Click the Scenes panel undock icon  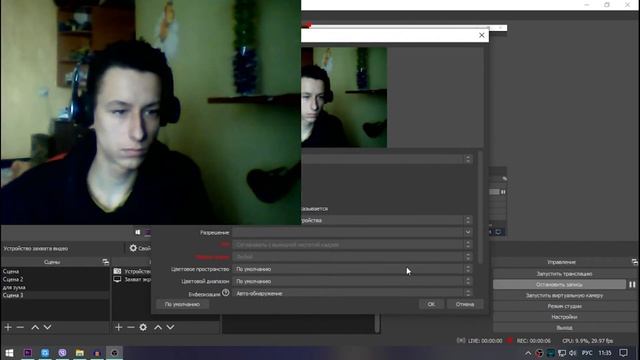tap(105, 262)
